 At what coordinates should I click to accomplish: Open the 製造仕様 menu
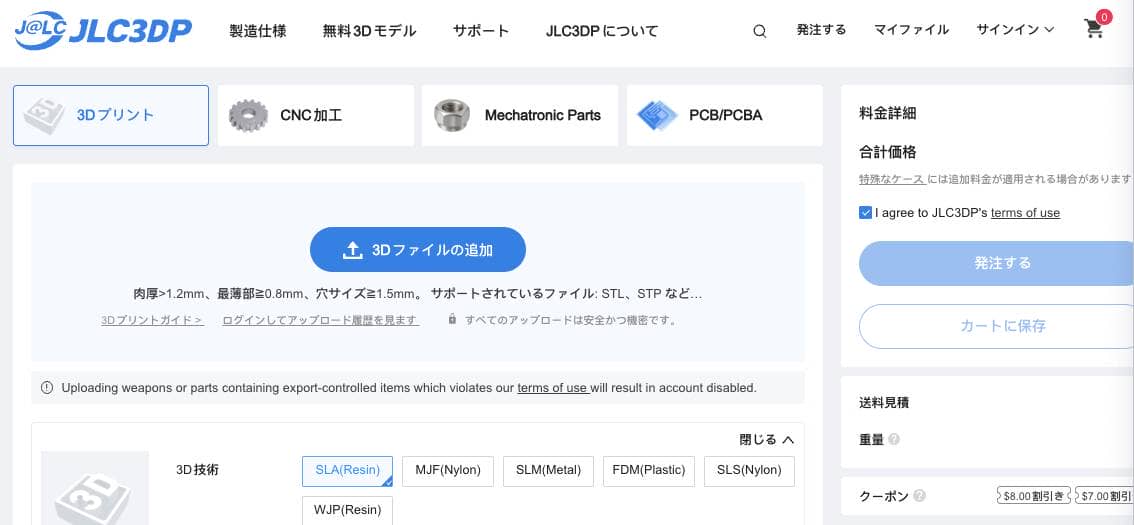click(x=258, y=31)
